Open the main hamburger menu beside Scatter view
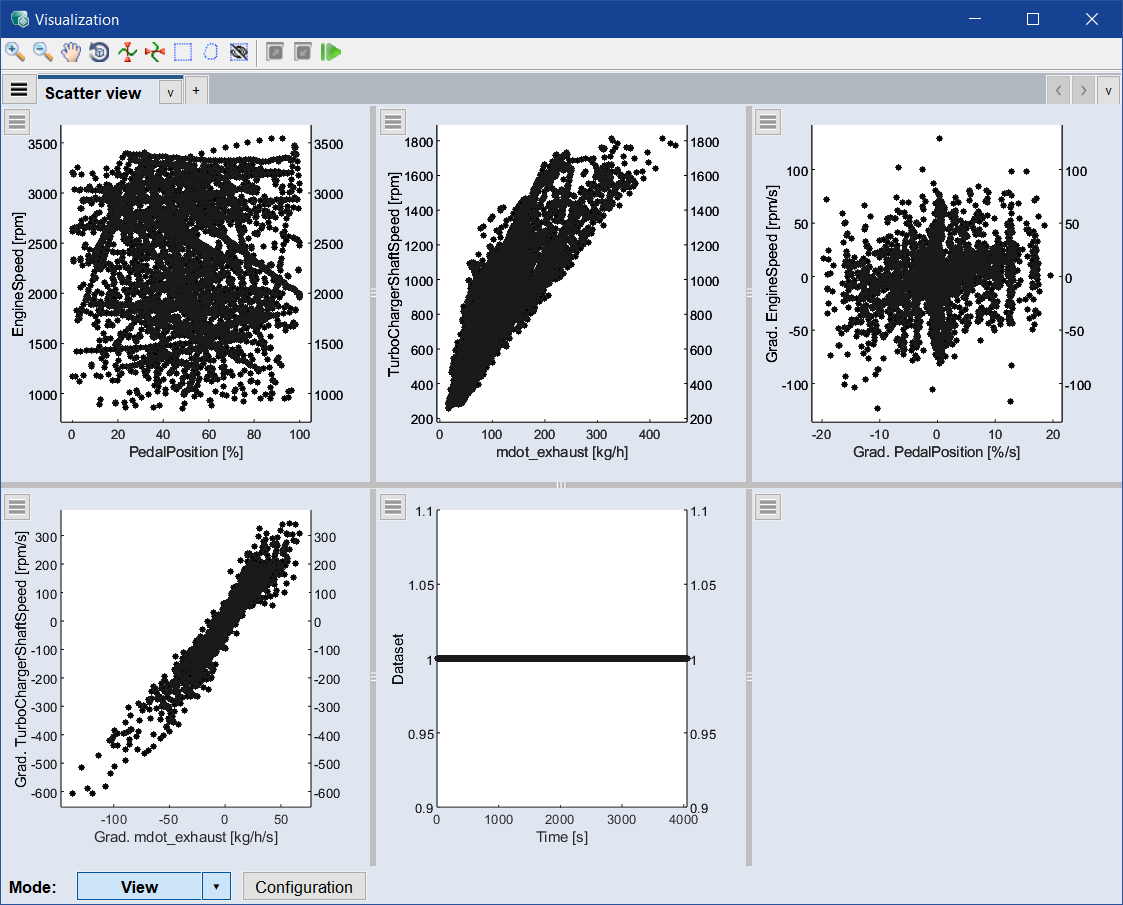This screenshot has height=905, width=1123. 19,90
